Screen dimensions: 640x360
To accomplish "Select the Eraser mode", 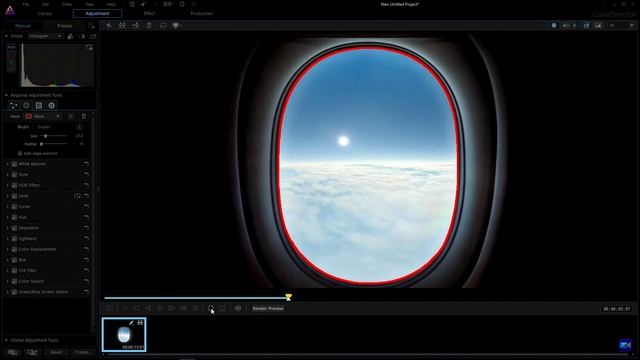I will [44, 127].
